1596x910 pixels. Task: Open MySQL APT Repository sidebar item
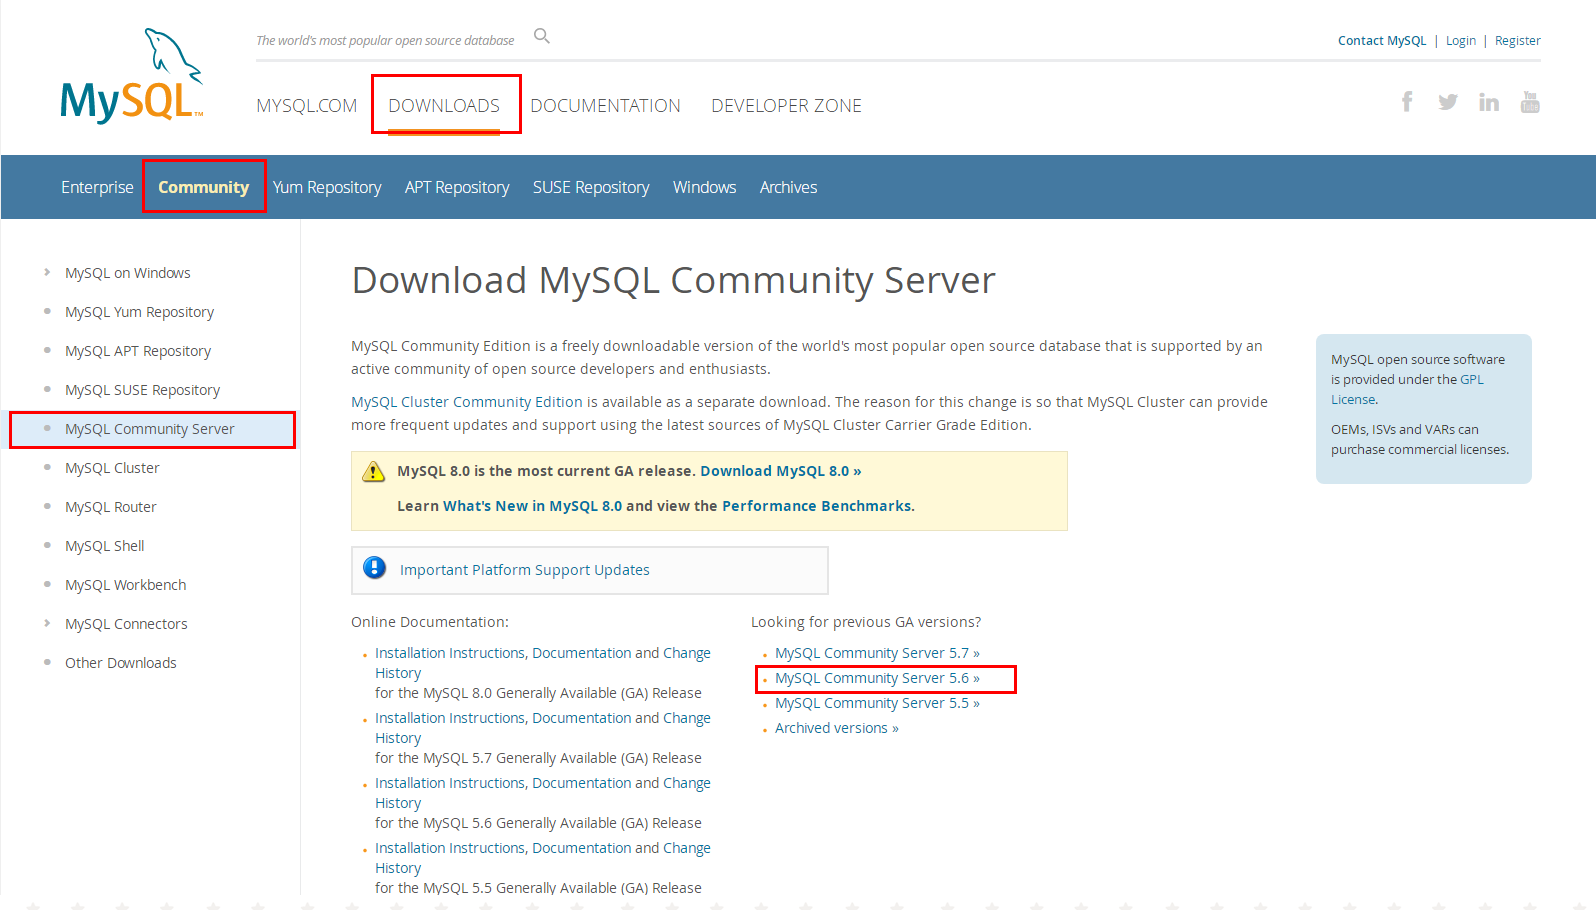click(x=138, y=351)
